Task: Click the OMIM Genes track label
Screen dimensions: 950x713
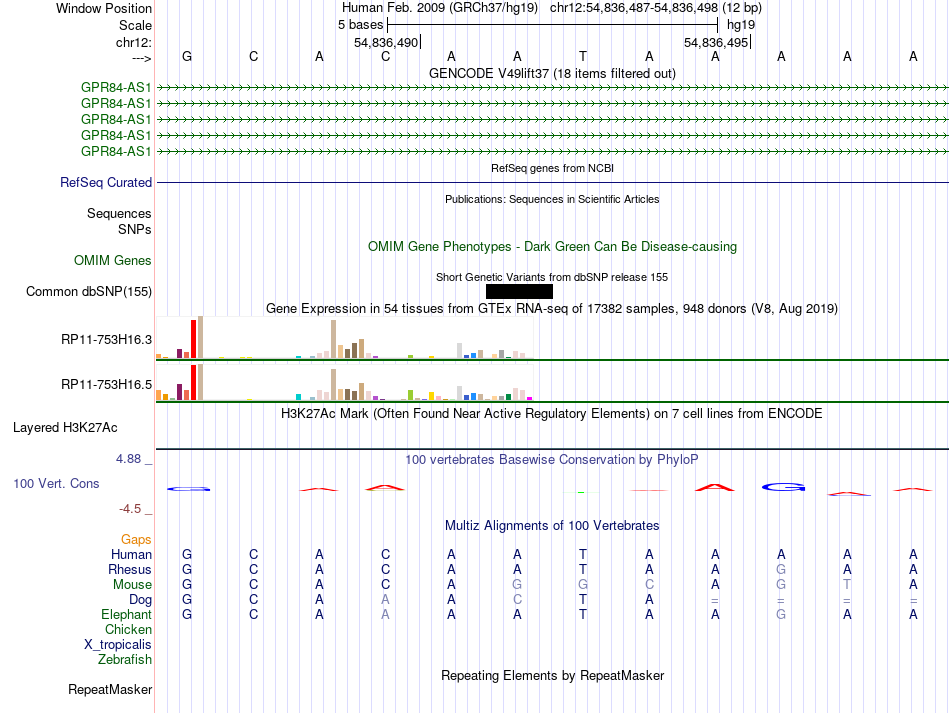Action: click(113, 260)
